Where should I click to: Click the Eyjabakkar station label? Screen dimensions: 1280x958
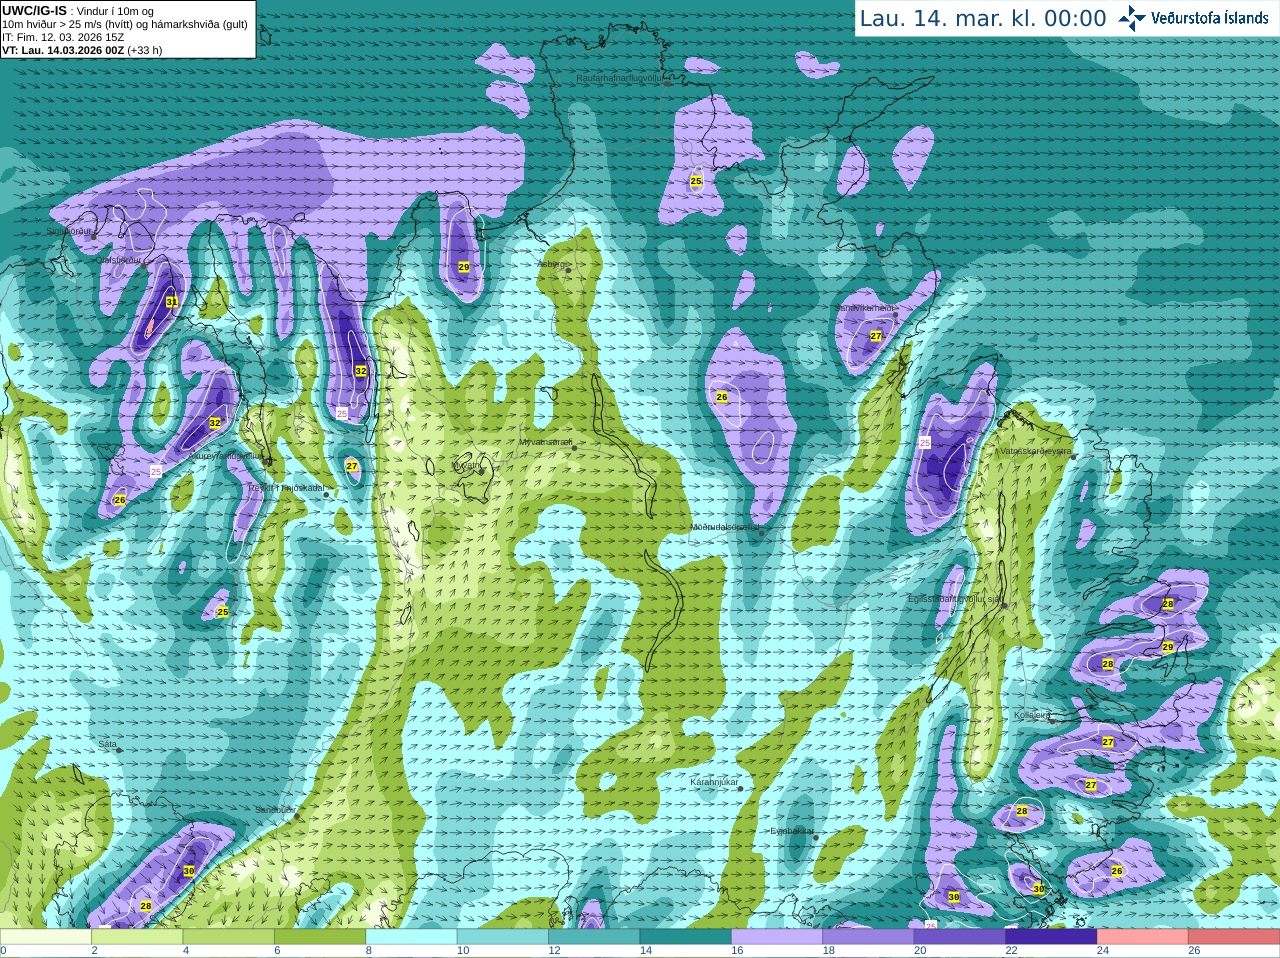(x=792, y=830)
